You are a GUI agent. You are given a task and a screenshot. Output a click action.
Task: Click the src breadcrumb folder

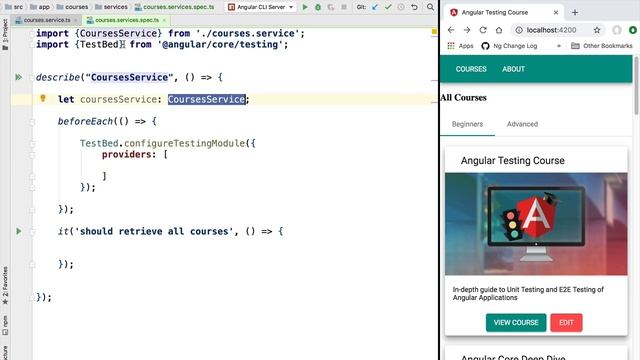point(14,7)
